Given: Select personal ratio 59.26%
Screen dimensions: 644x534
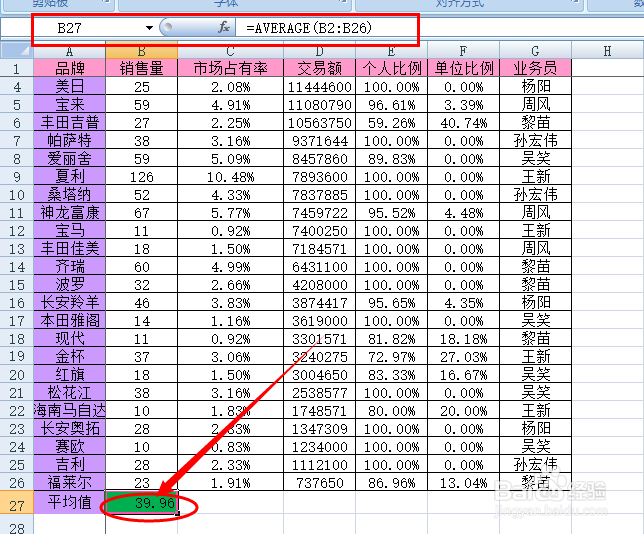Looking at the screenshot, I should point(391,122).
